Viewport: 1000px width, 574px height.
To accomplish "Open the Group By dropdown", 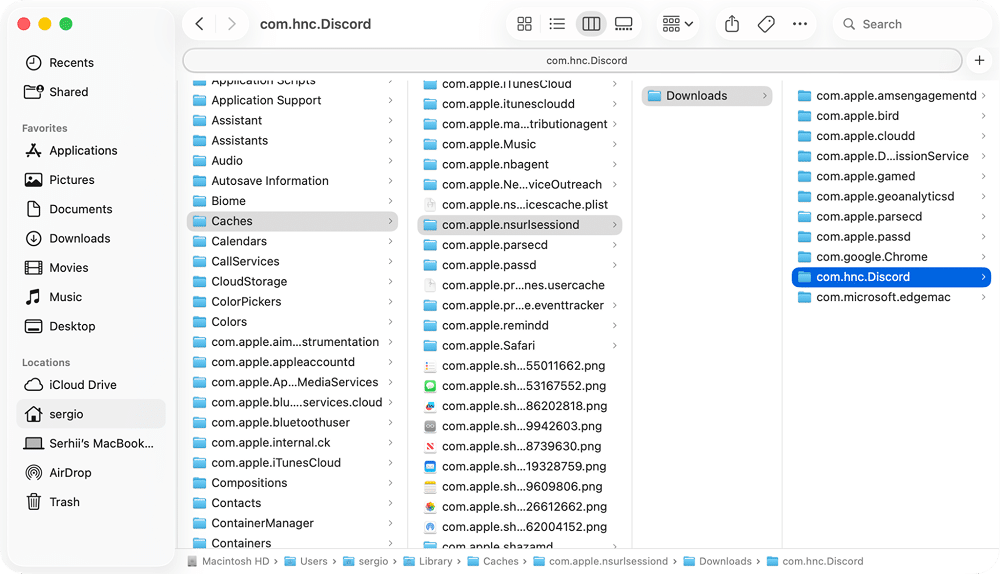I will 677,24.
